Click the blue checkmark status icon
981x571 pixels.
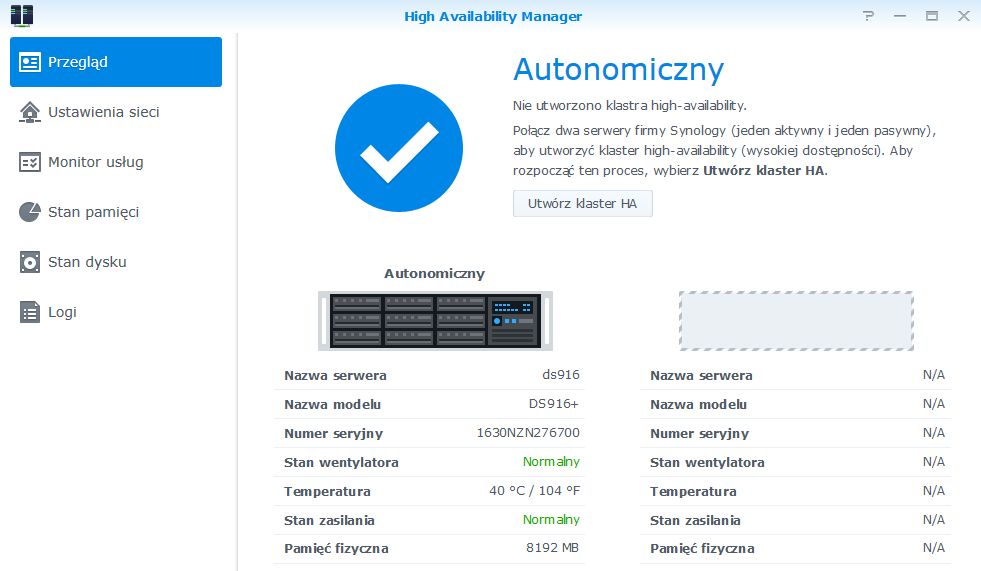399,148
